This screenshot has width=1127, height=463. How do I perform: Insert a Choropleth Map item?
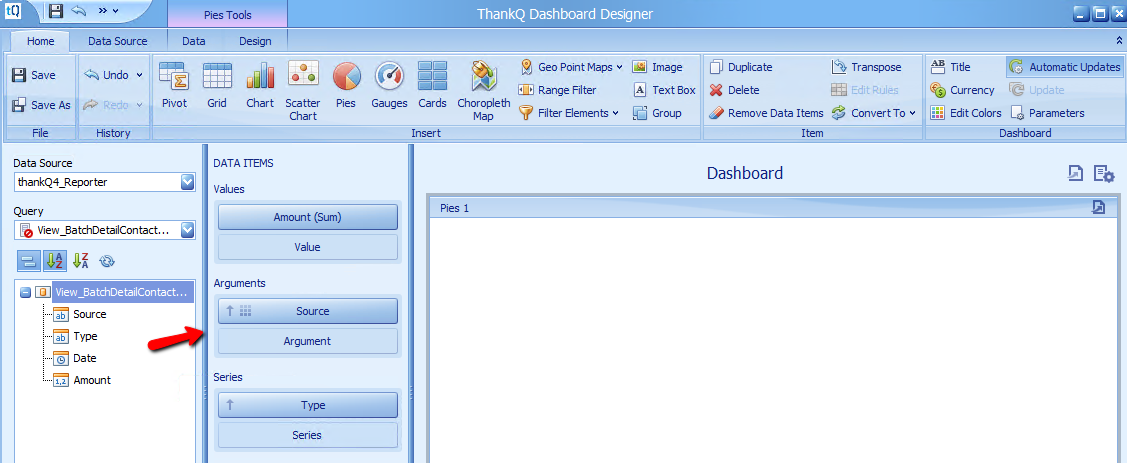[484, 91]
